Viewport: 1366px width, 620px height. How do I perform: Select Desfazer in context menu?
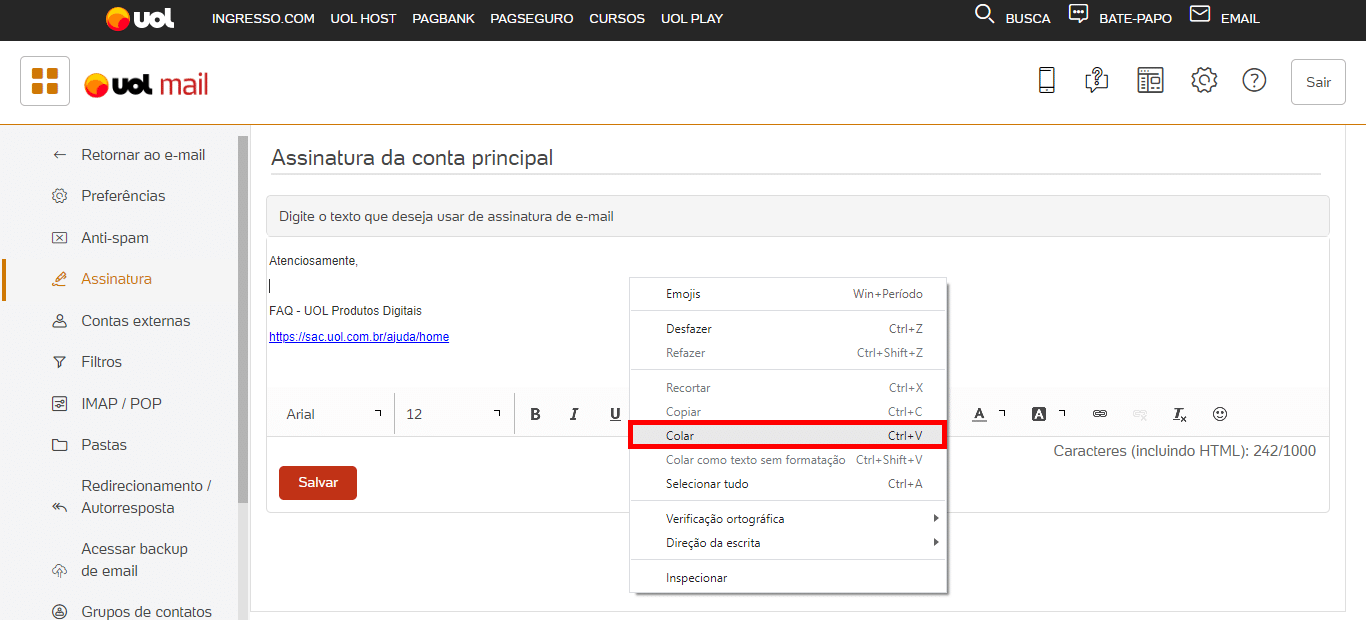(788, 329)
